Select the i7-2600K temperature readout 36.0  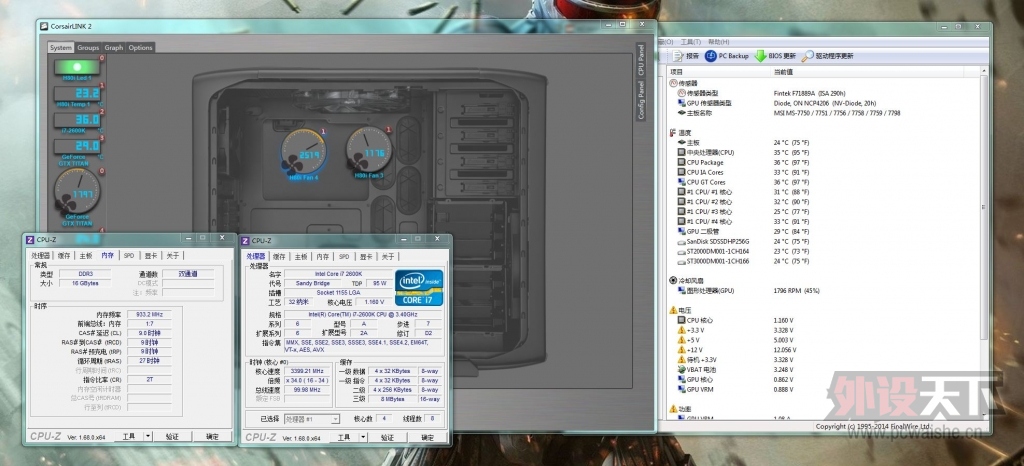click(76, 120)
